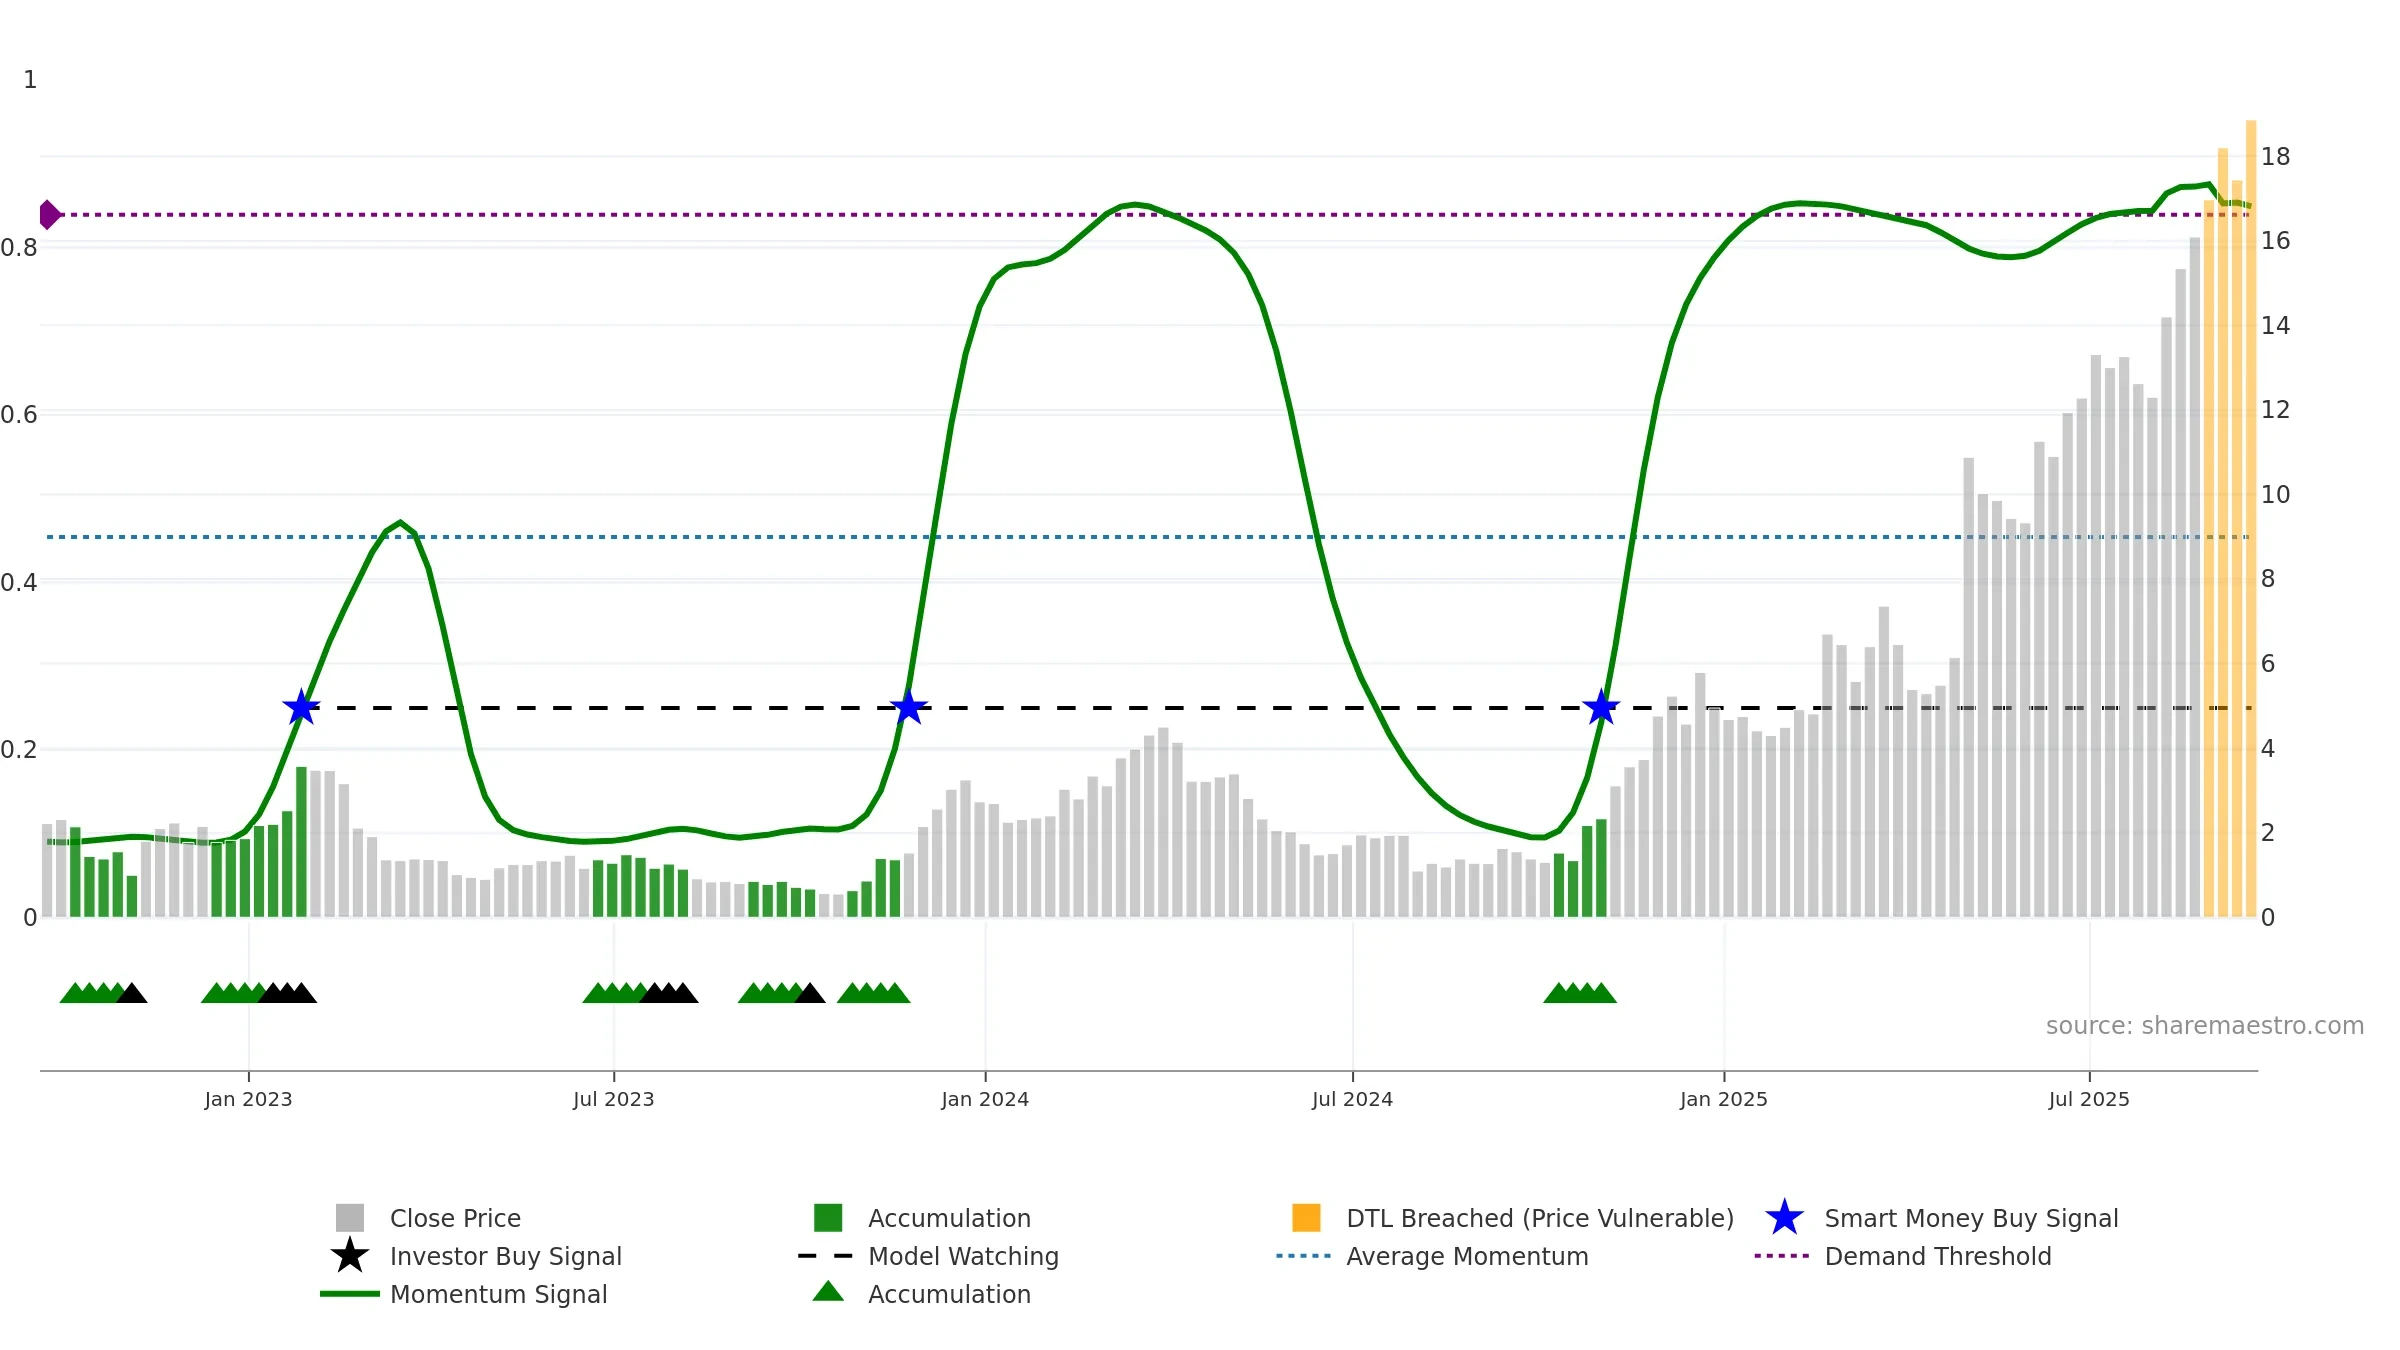The width and height of the screenshot is (2400, 1350).
Task: Toggle Momentum Signal legend entry
Action: point(498,1294)
